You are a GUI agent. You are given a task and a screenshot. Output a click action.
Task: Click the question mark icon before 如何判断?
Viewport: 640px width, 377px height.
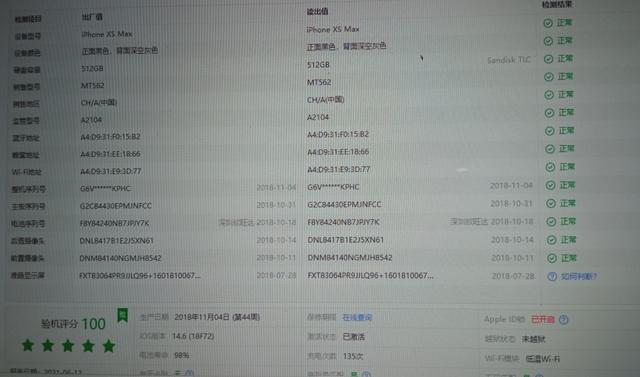point(552,277)
